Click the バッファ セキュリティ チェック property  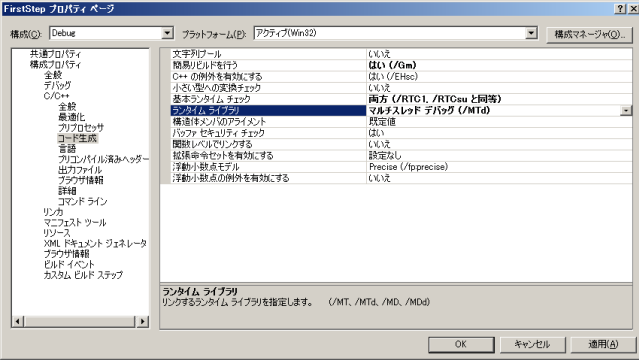[268, 133]
